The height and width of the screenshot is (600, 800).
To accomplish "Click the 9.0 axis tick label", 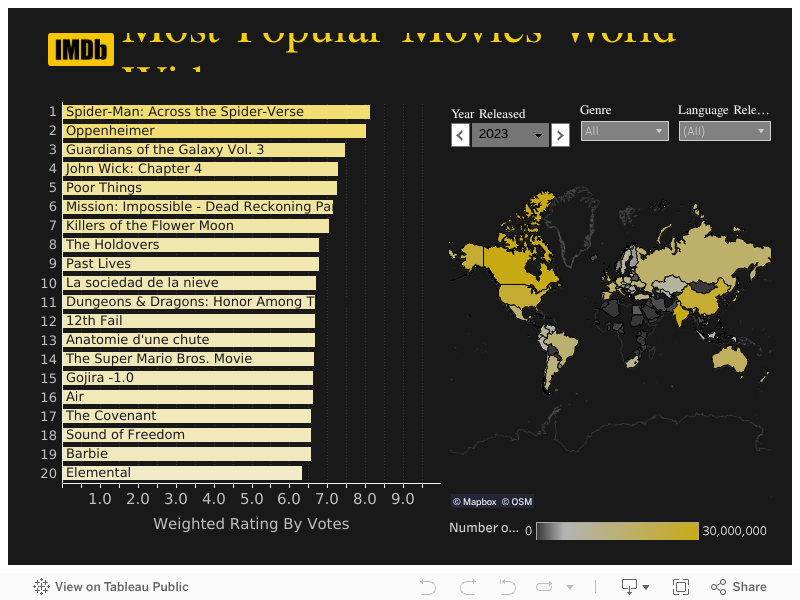I will coord(403,499).
